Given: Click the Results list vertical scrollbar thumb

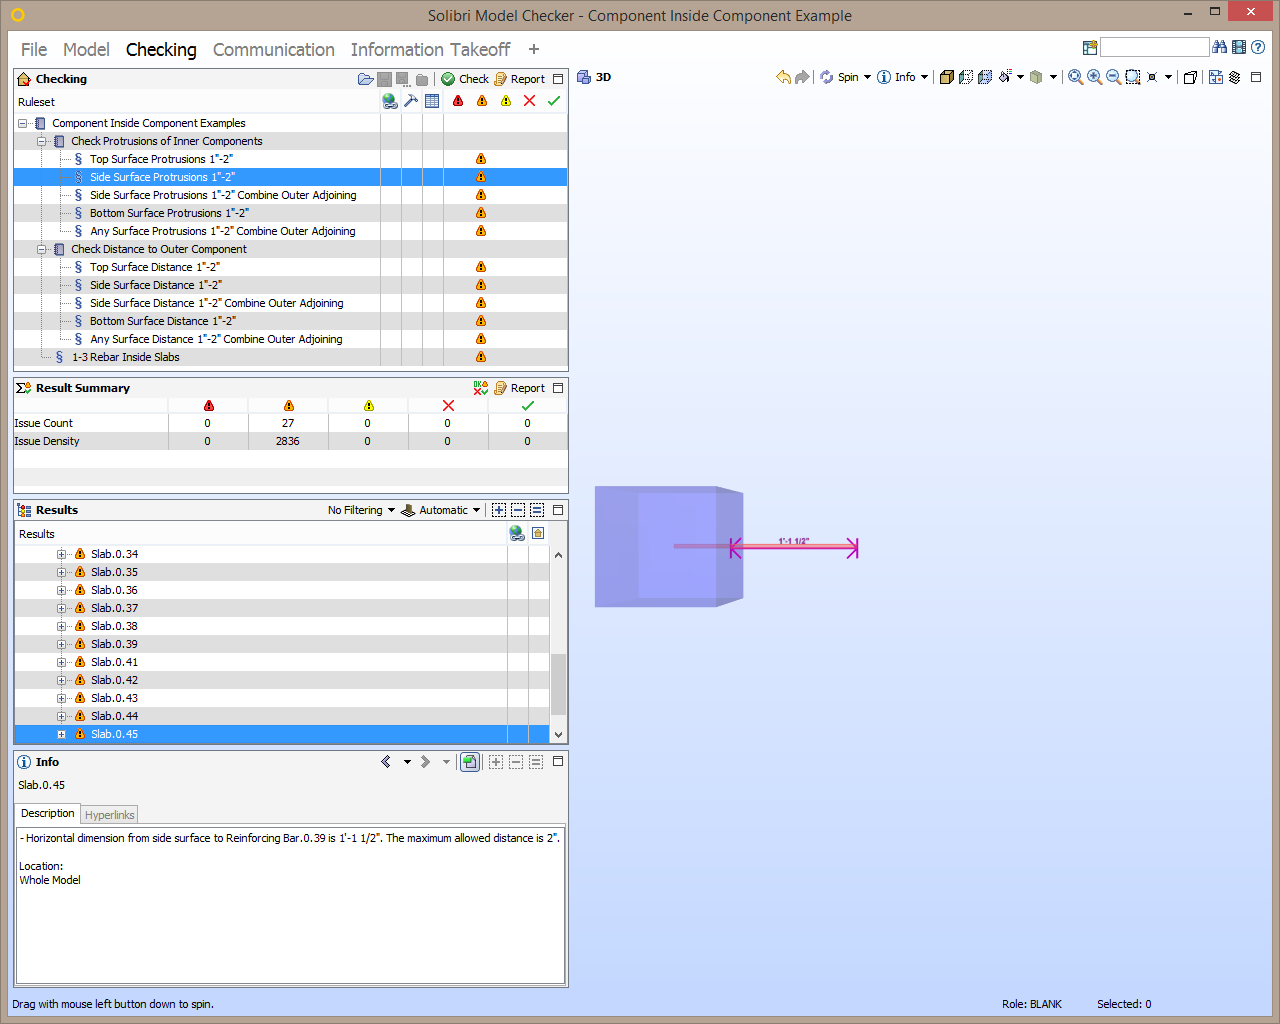Looking at the screenshot, I should 558,684.
